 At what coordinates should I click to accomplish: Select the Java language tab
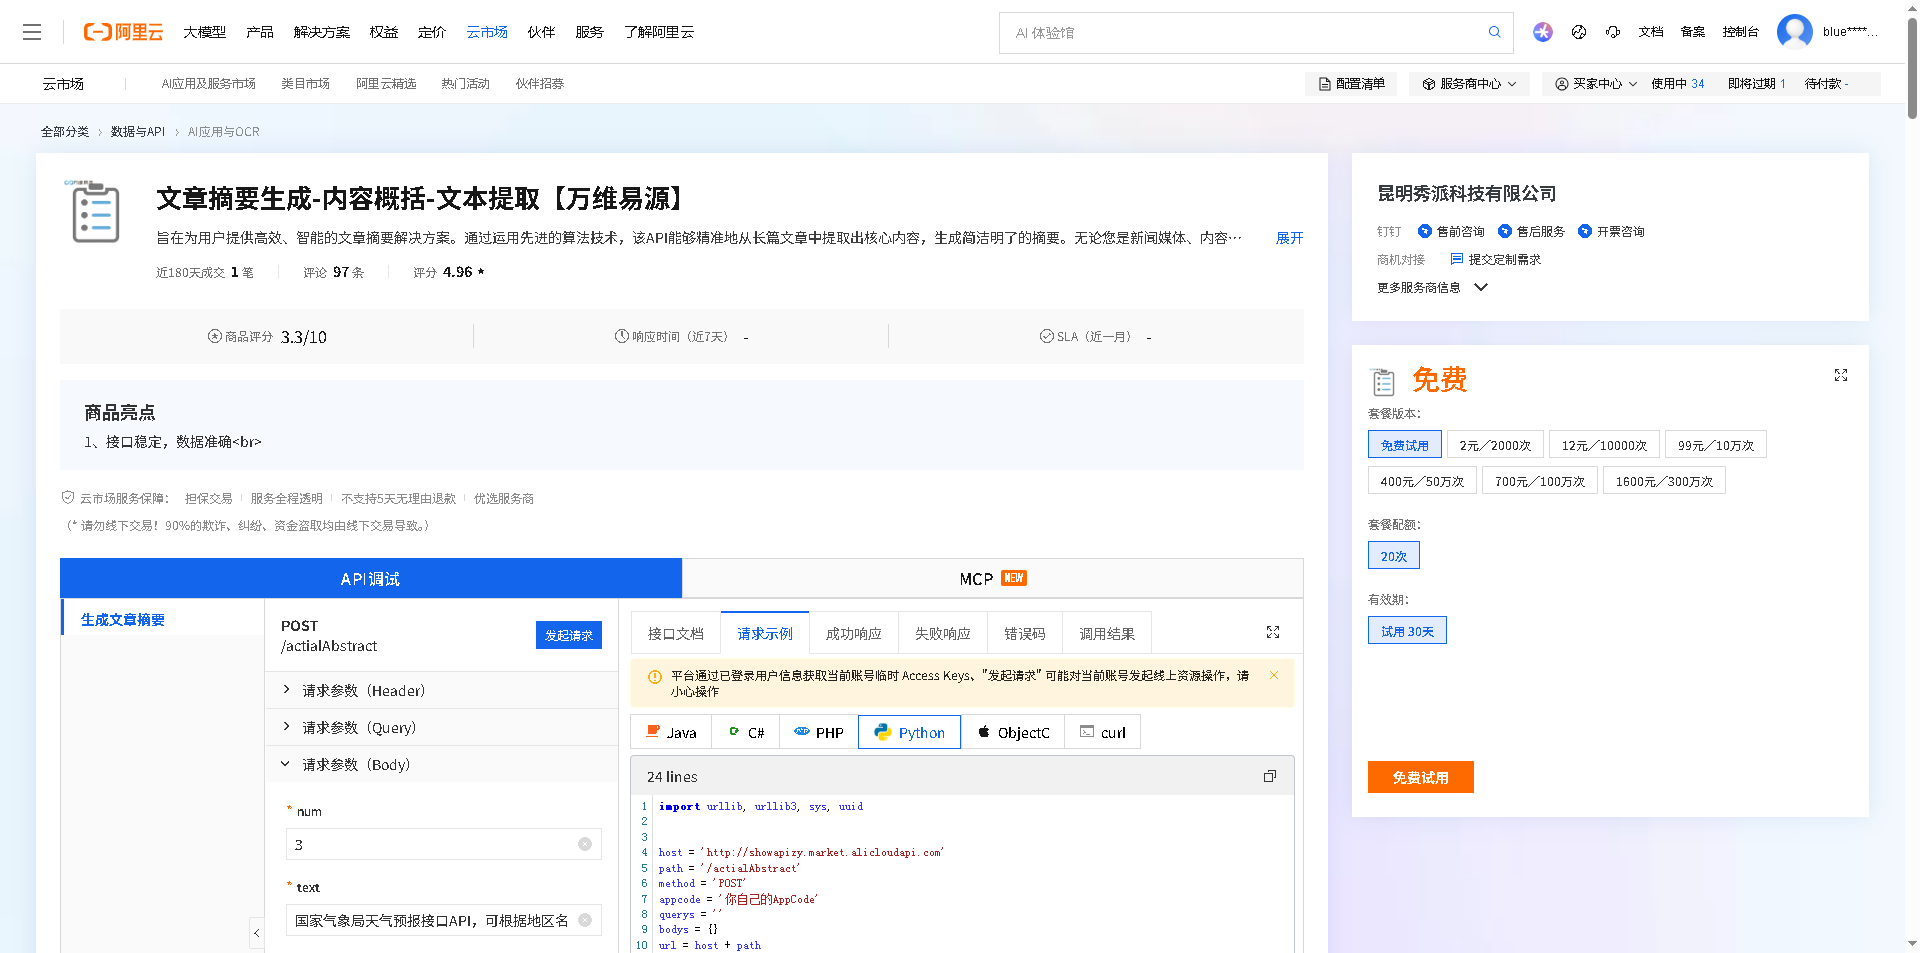coord(671,732)
